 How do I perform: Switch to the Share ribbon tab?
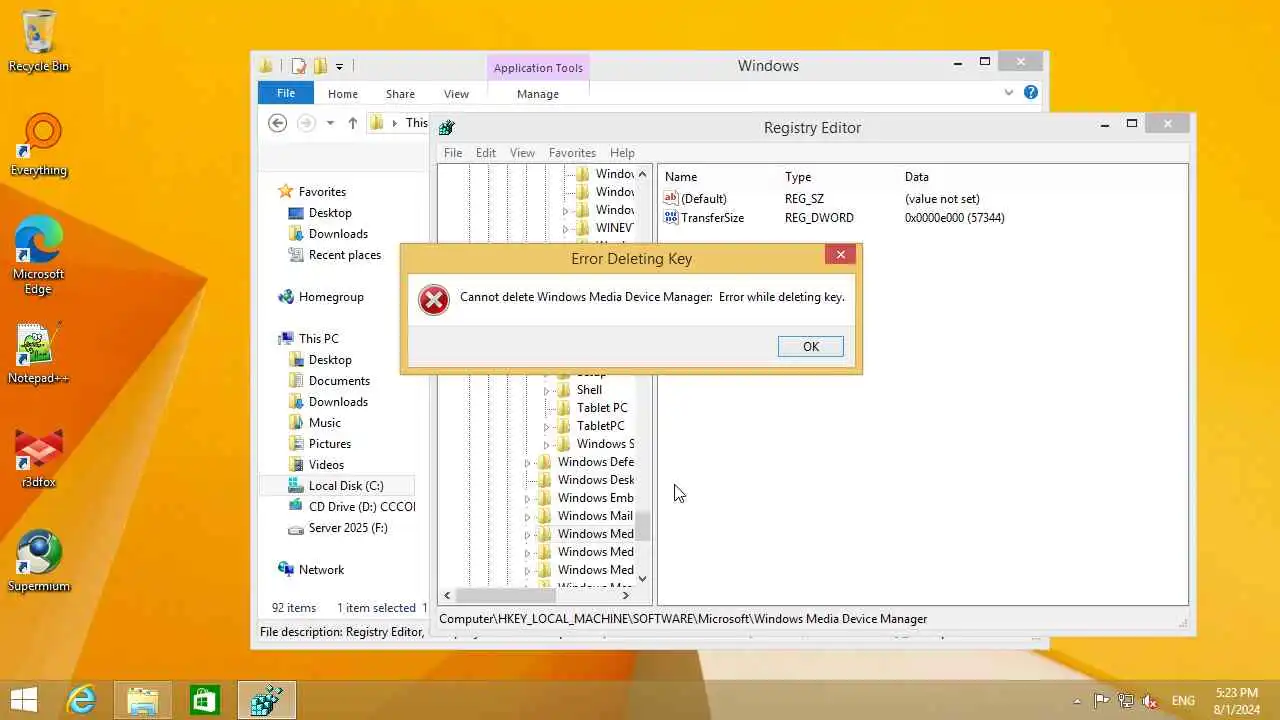(400, 94)
